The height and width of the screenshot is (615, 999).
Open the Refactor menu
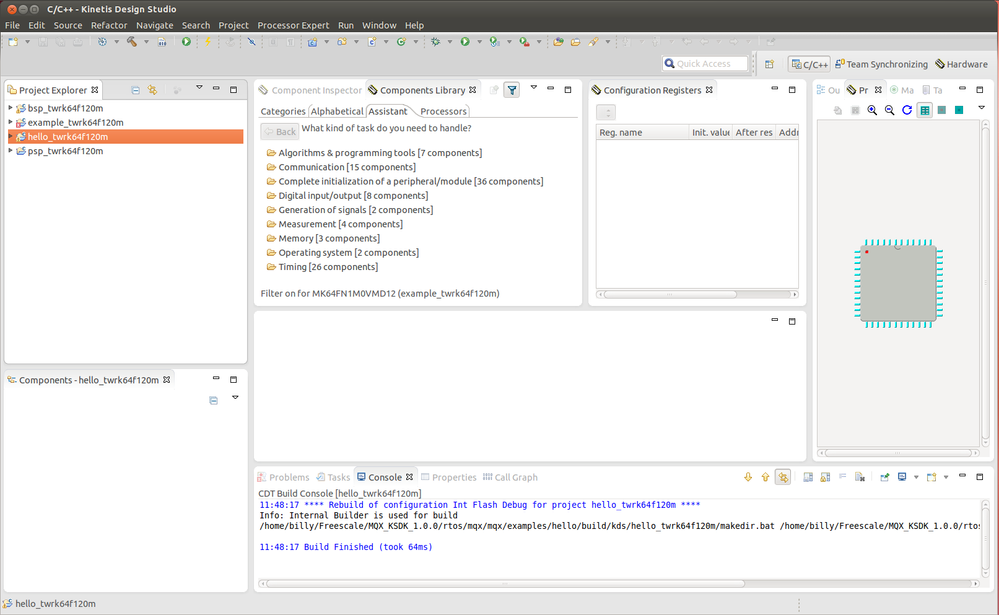pos(109,25)
